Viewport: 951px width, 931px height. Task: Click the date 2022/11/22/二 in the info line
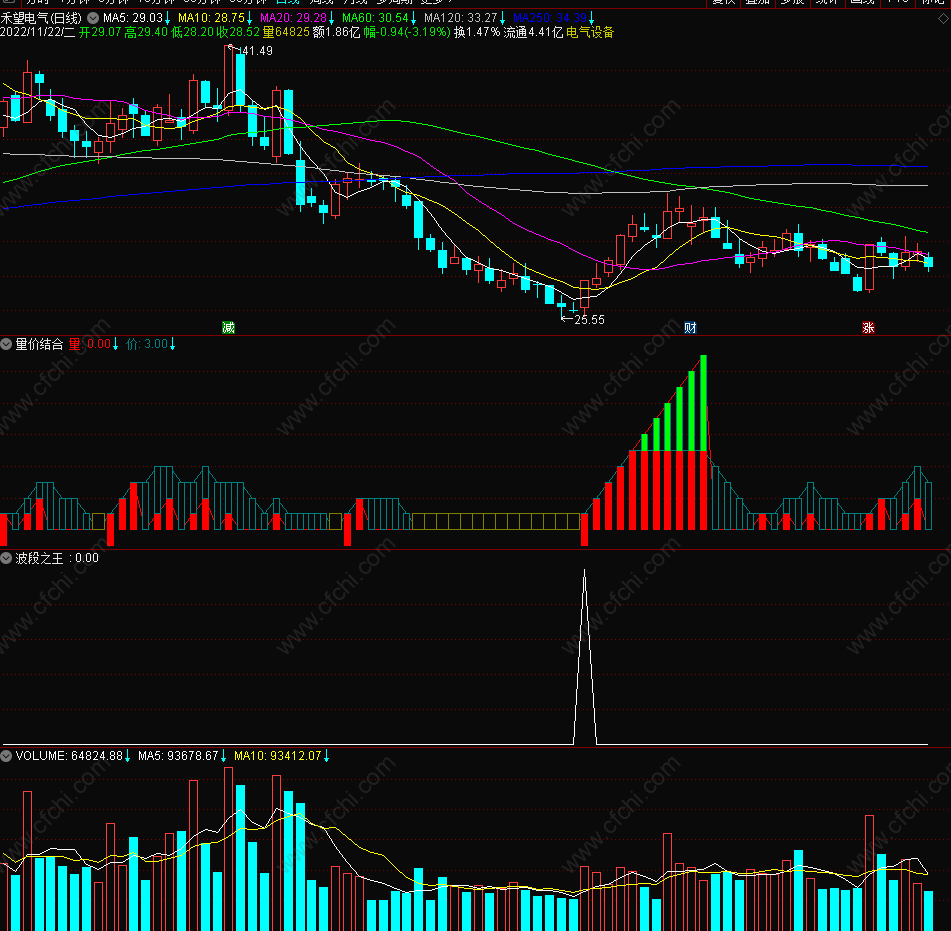tap(38, 32)
